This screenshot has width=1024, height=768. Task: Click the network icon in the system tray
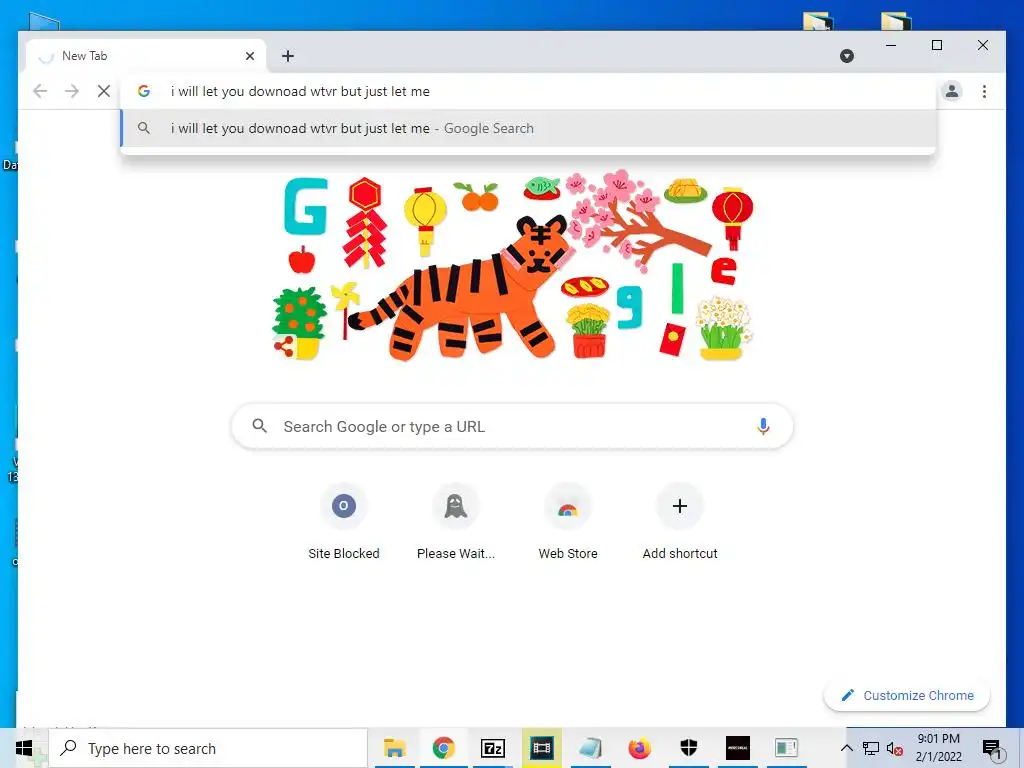pos(871,748)
